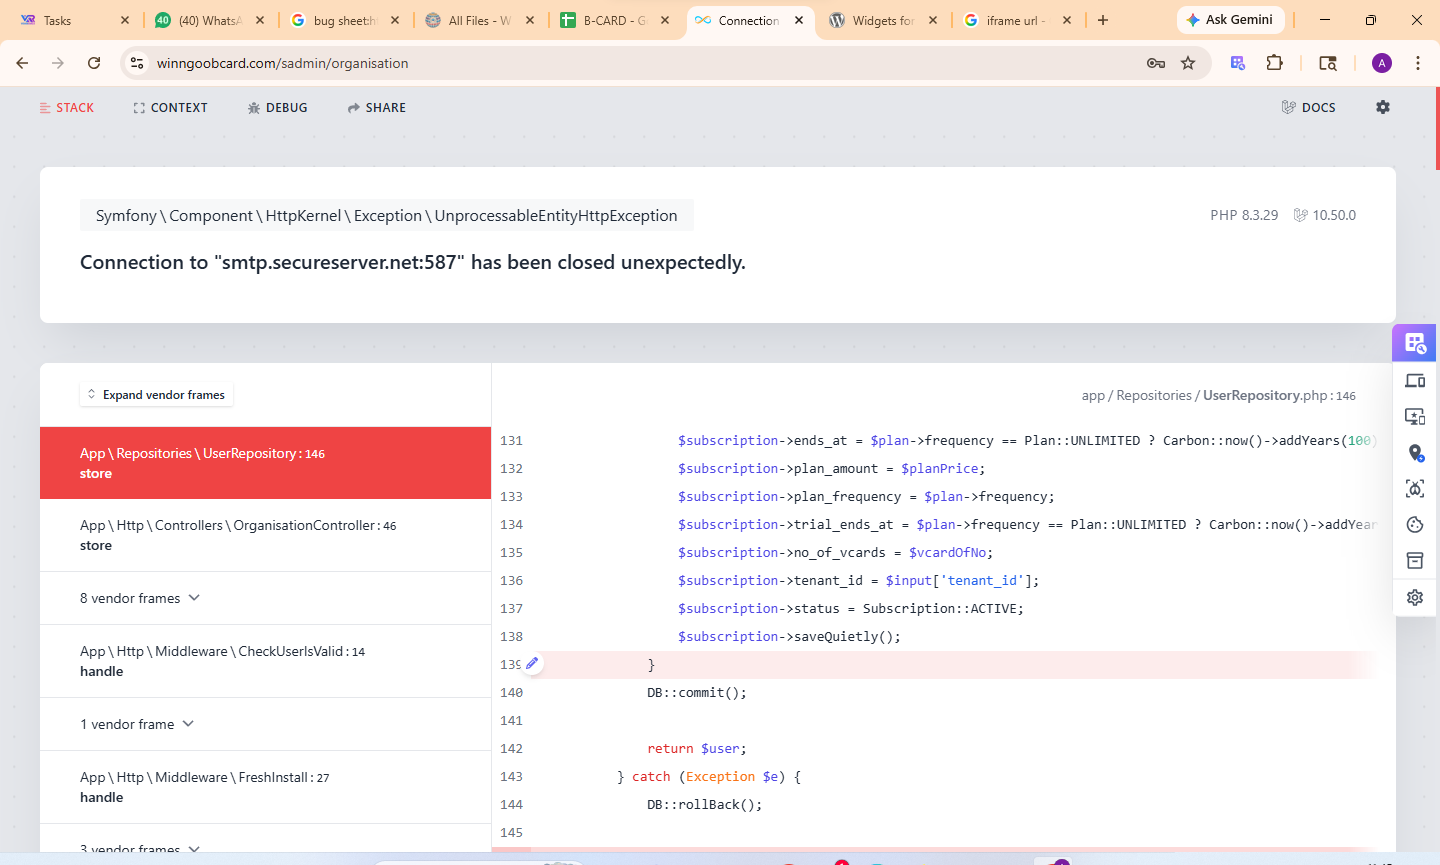The width and height of the screenshot is (1440, 865).
Task: Go back in browser history
Action: [x=22, y=63]
